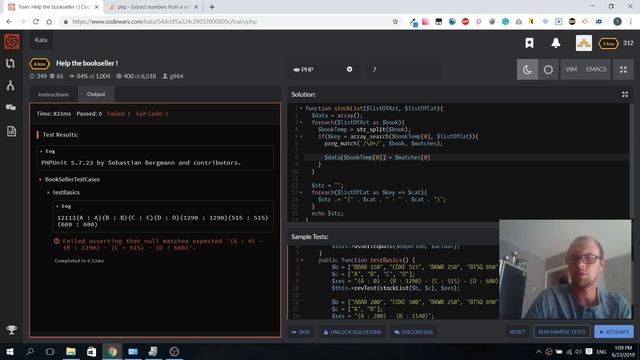
Task: Click the 6 kyu kata rank badge
Action: [x=40, y=64]
